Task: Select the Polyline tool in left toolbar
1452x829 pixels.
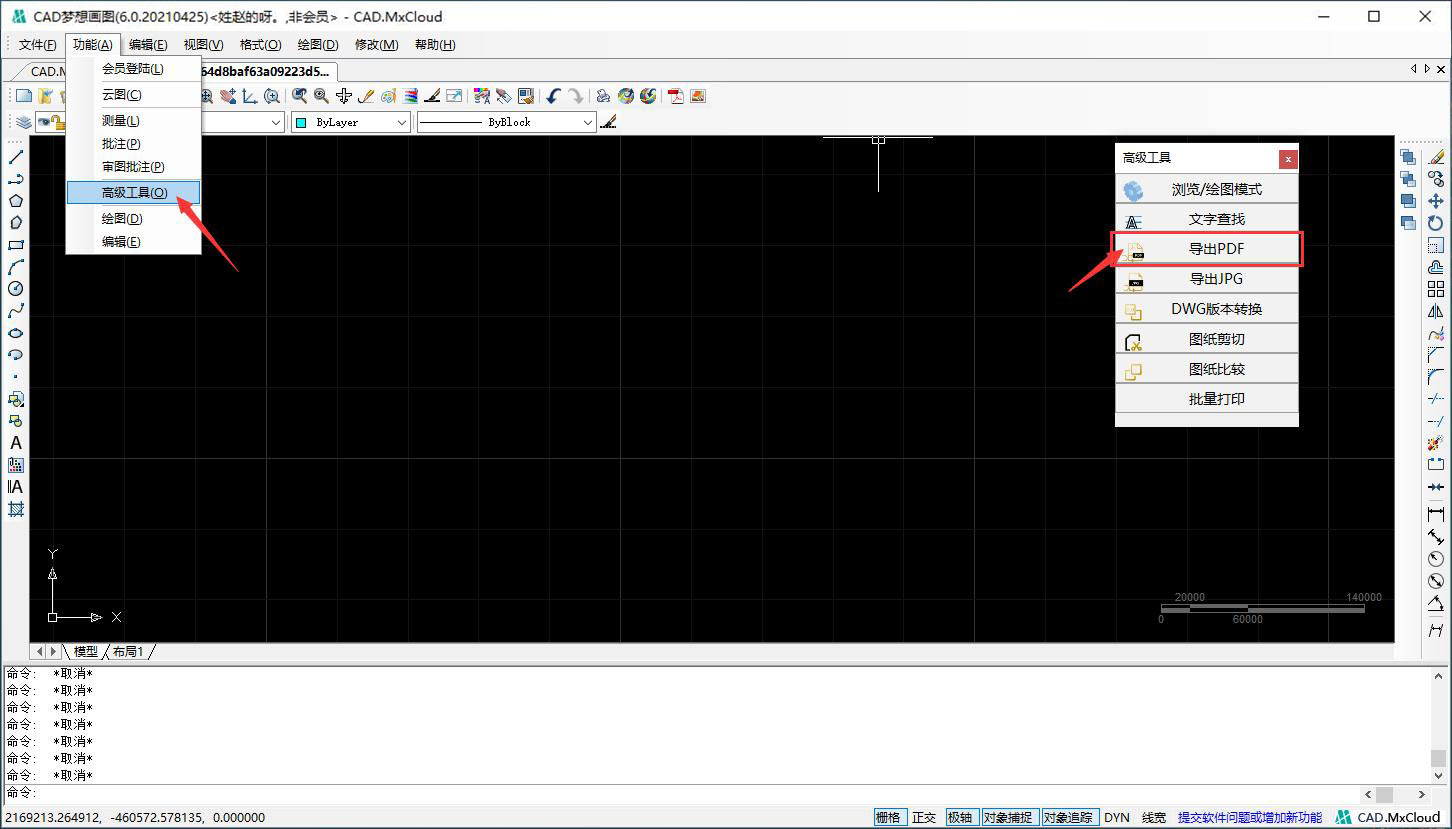Action: [x=16, y=179]
